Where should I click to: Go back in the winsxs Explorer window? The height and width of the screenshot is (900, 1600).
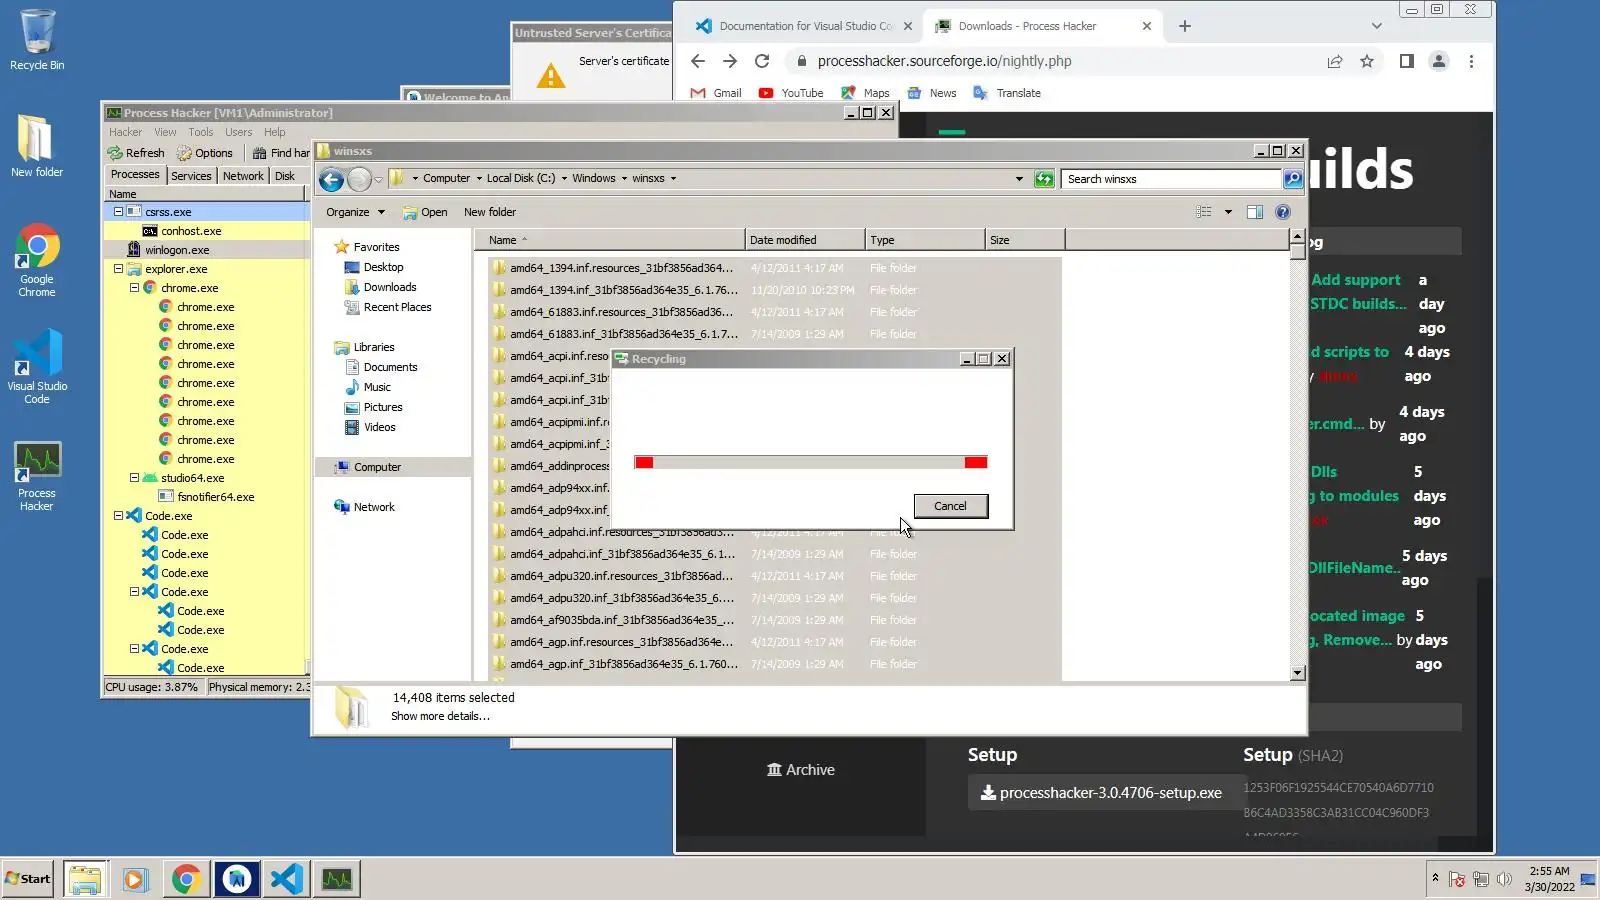click(x=331, y=180)
